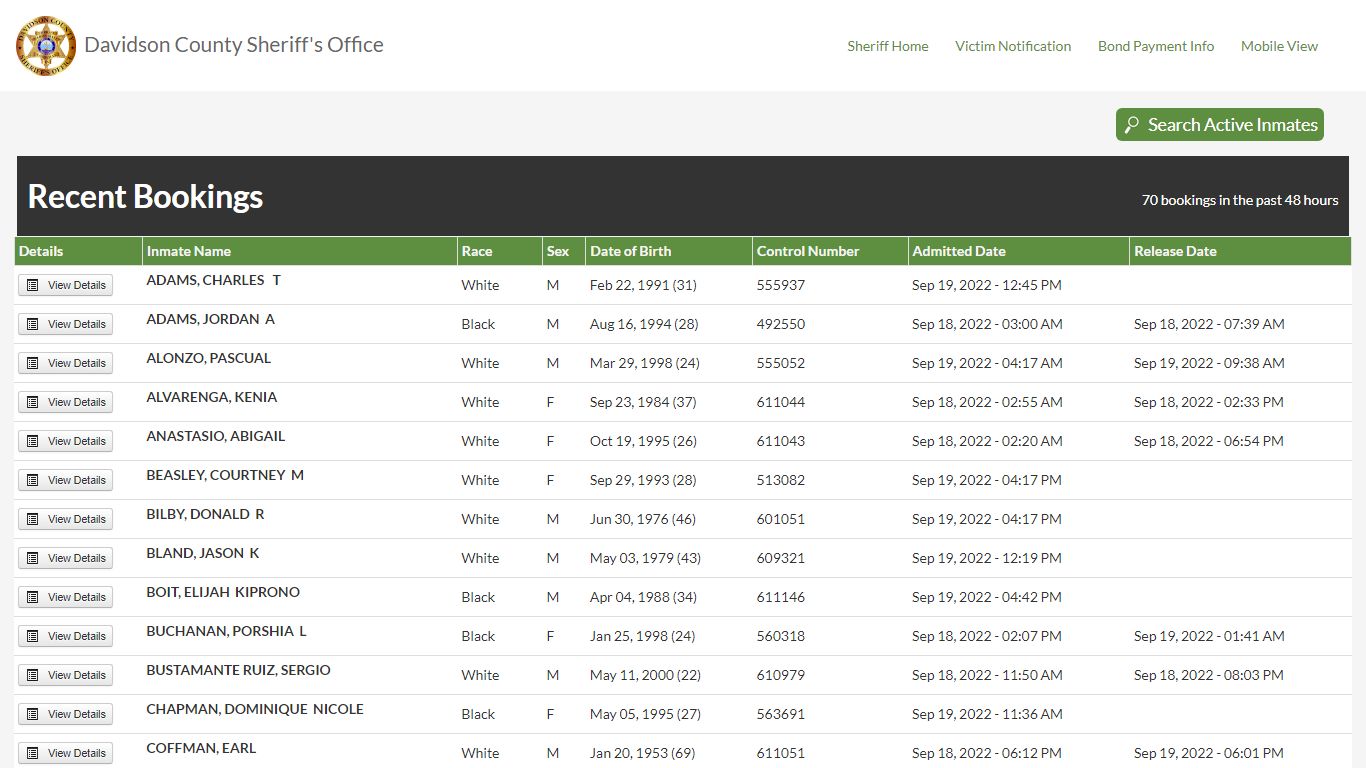The width and height of the screenshot is (1366, 768).
Task: Click release date Sep 18, 2022 - 07:39 AM
Action: coord(1209,324)
